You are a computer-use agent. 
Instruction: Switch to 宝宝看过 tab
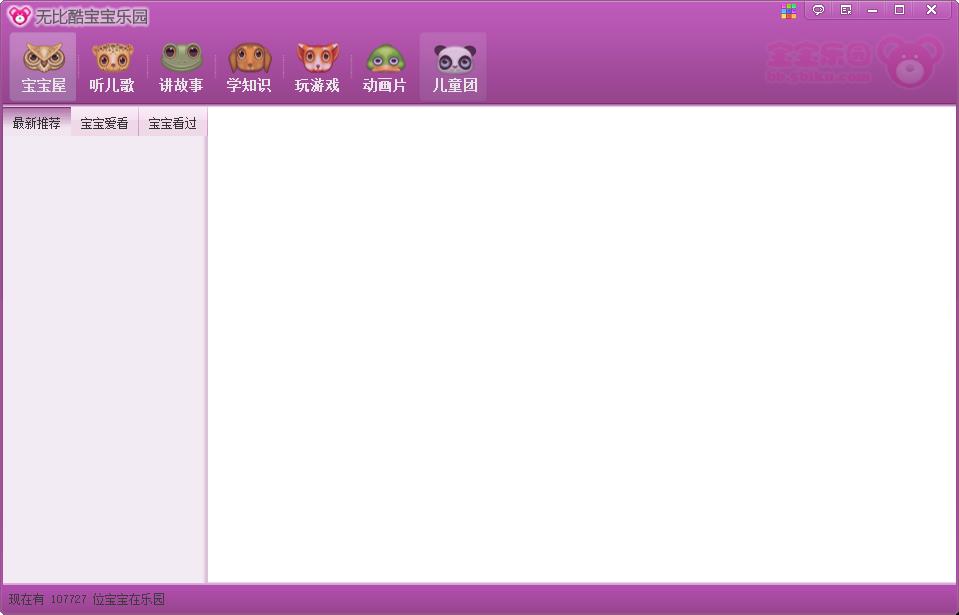173,124
